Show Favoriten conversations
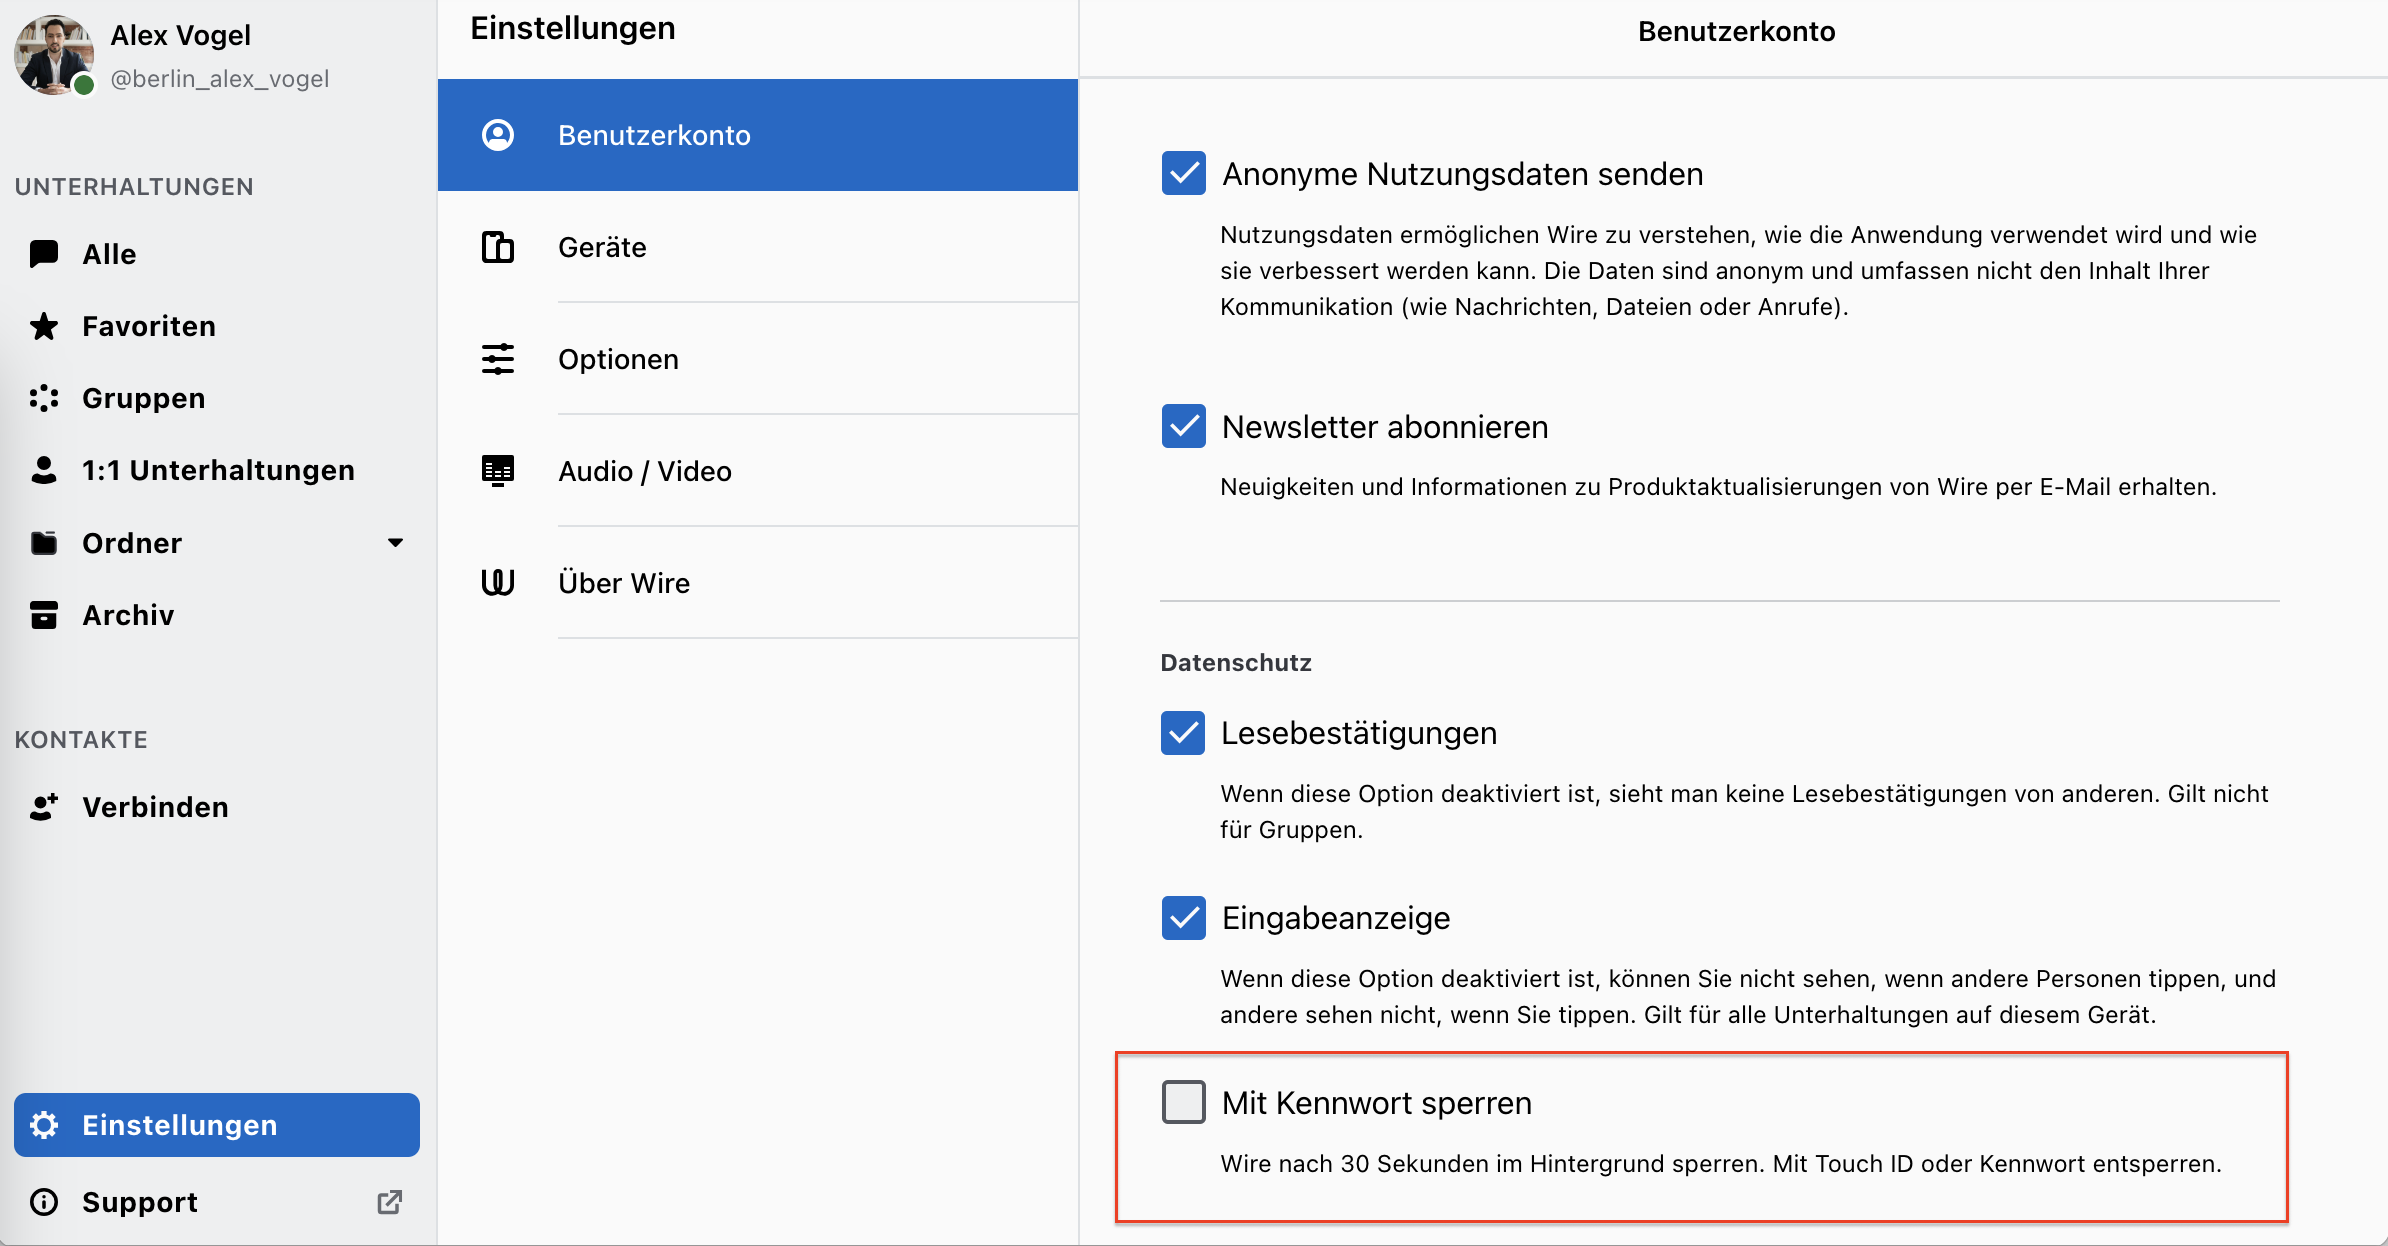The width and height of the screenshot is (2388, 1246). [x=217, y=326]
